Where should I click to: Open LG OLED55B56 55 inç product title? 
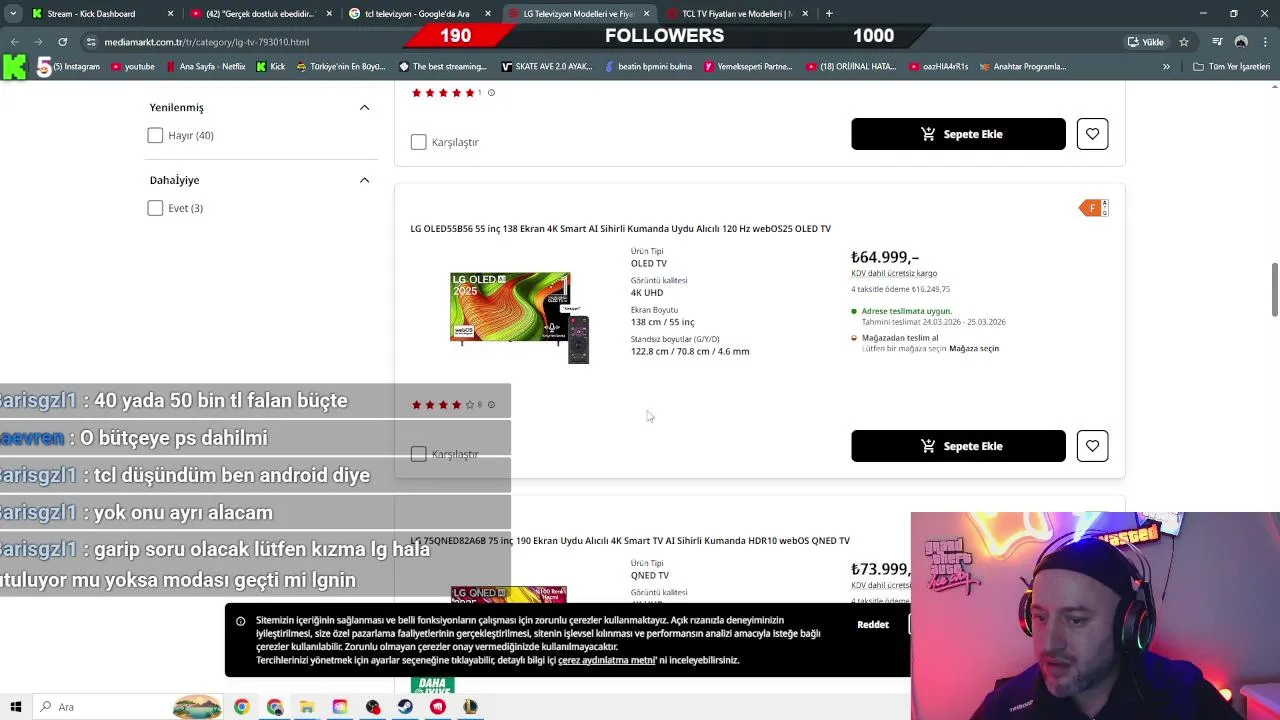pyautogui.click(x=620, y=228)
